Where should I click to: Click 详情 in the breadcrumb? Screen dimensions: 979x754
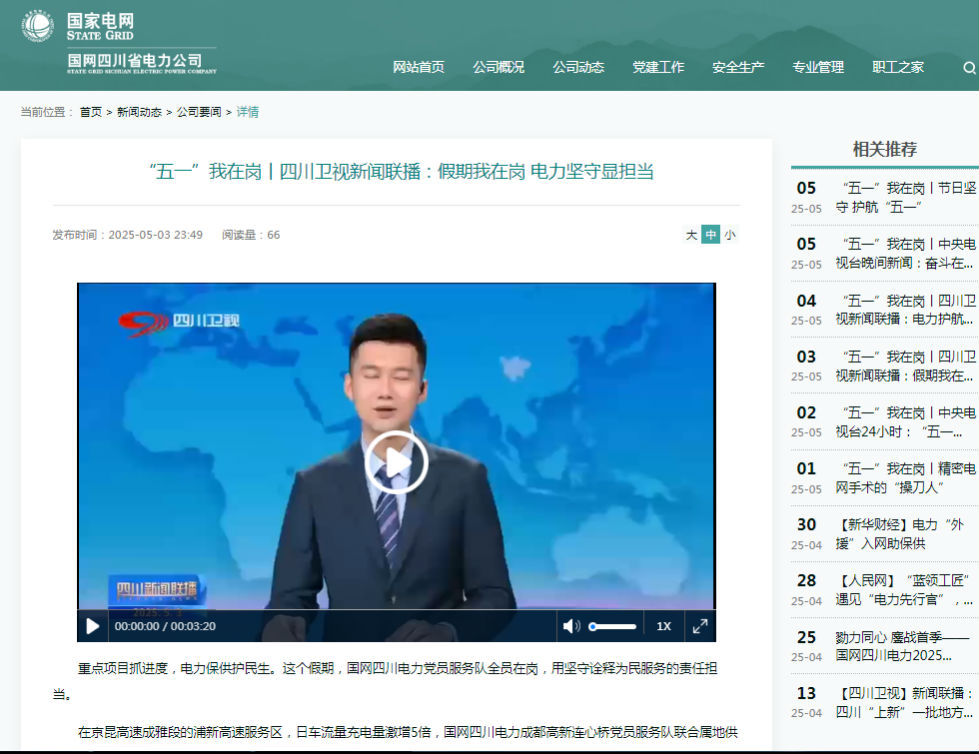pos(248,112)
